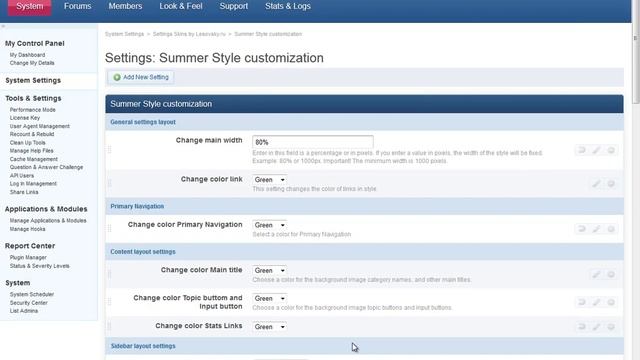The width and height of the screenshot is (640, 360).
Task: Open Share Links link
Action: click(x=24, y=192)
